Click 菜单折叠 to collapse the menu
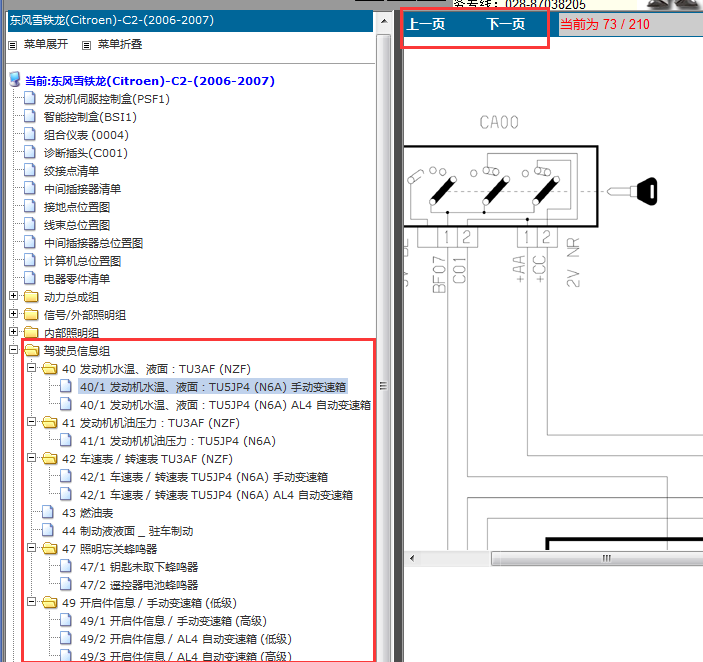703x662 pixels. pos(120,44)
